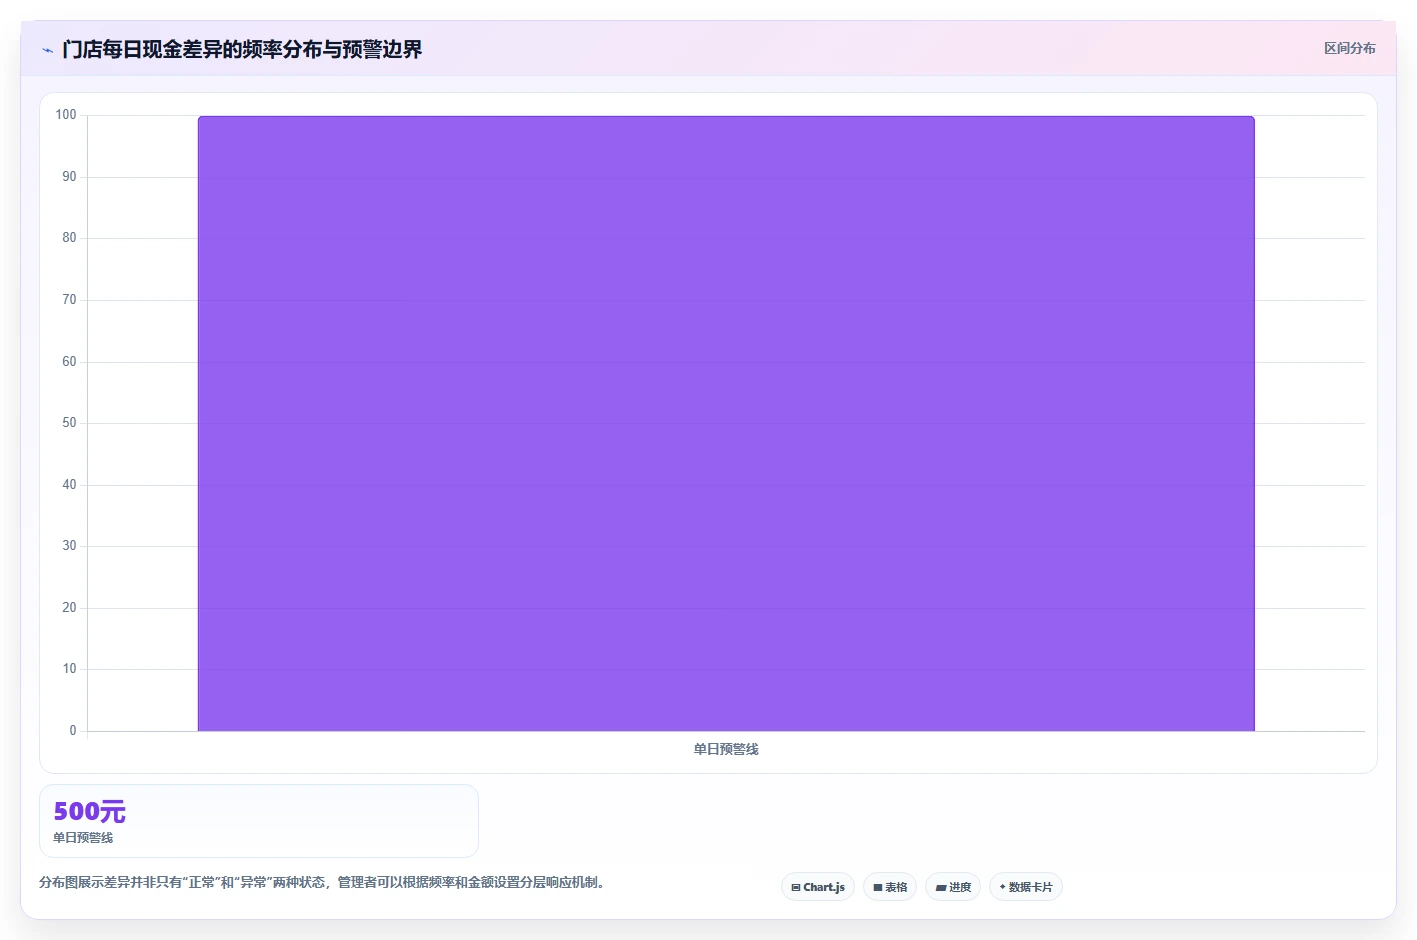Image resolution: width=1417 pixels, height=940 pixels.
Task: Select the 进度 chip
Action: point(953,887)
